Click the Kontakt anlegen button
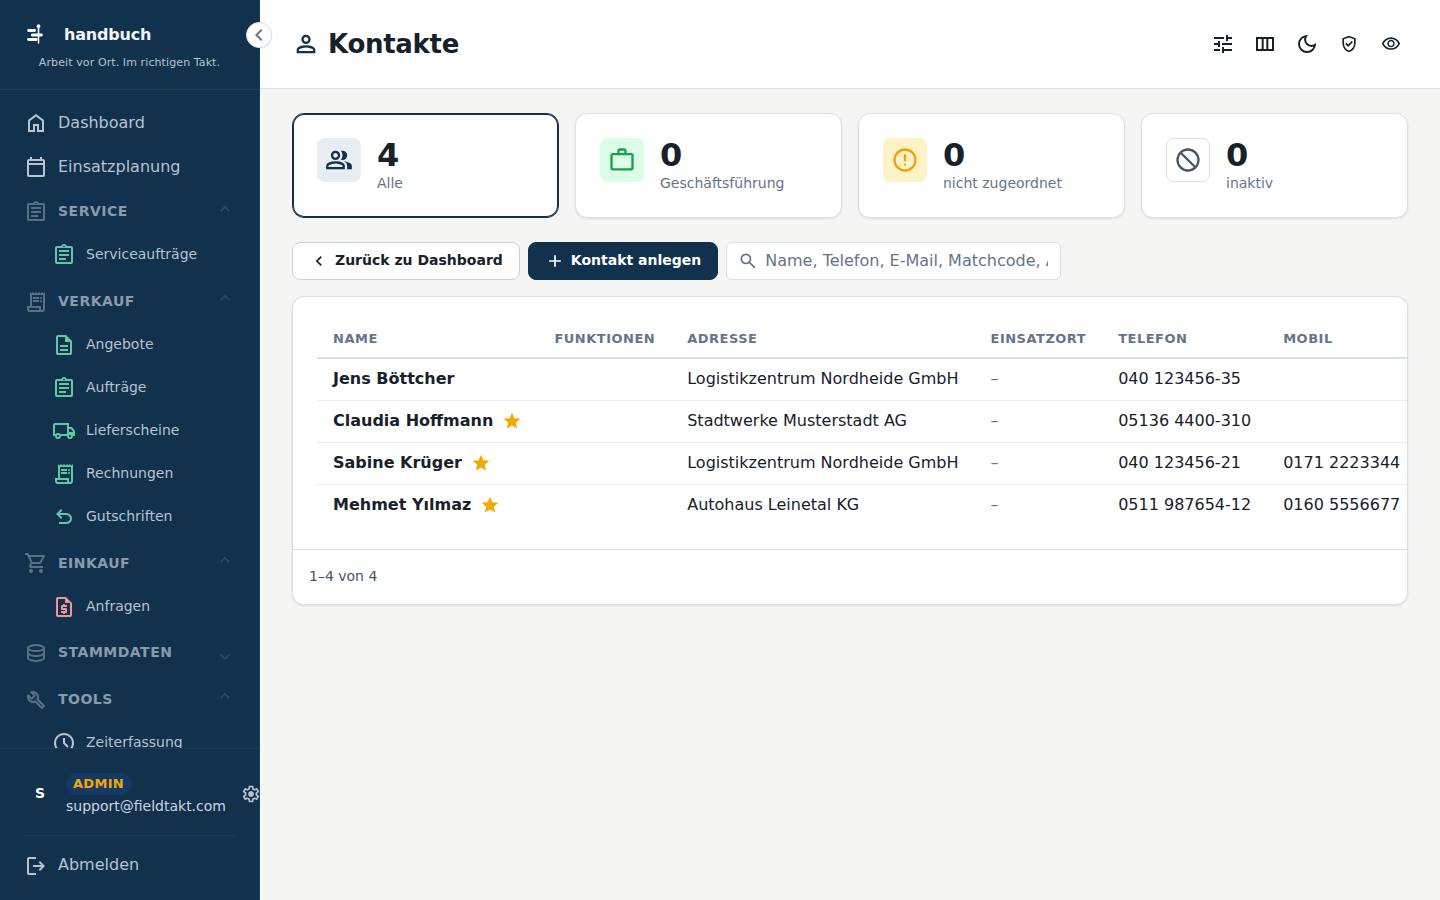Viewport: 1440px width, 900px height. pyautogui.click(x=623, y=261)
